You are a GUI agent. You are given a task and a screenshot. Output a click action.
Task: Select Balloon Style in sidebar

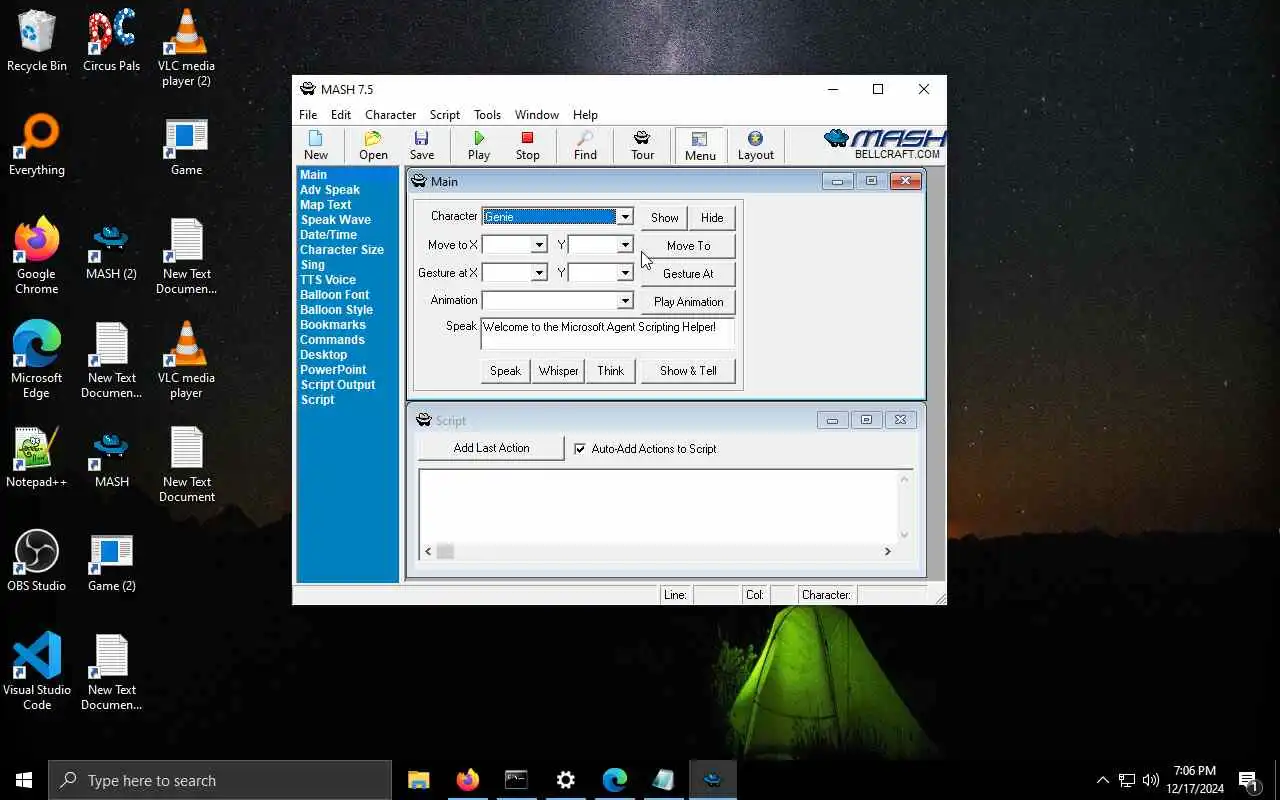[336, 310]
